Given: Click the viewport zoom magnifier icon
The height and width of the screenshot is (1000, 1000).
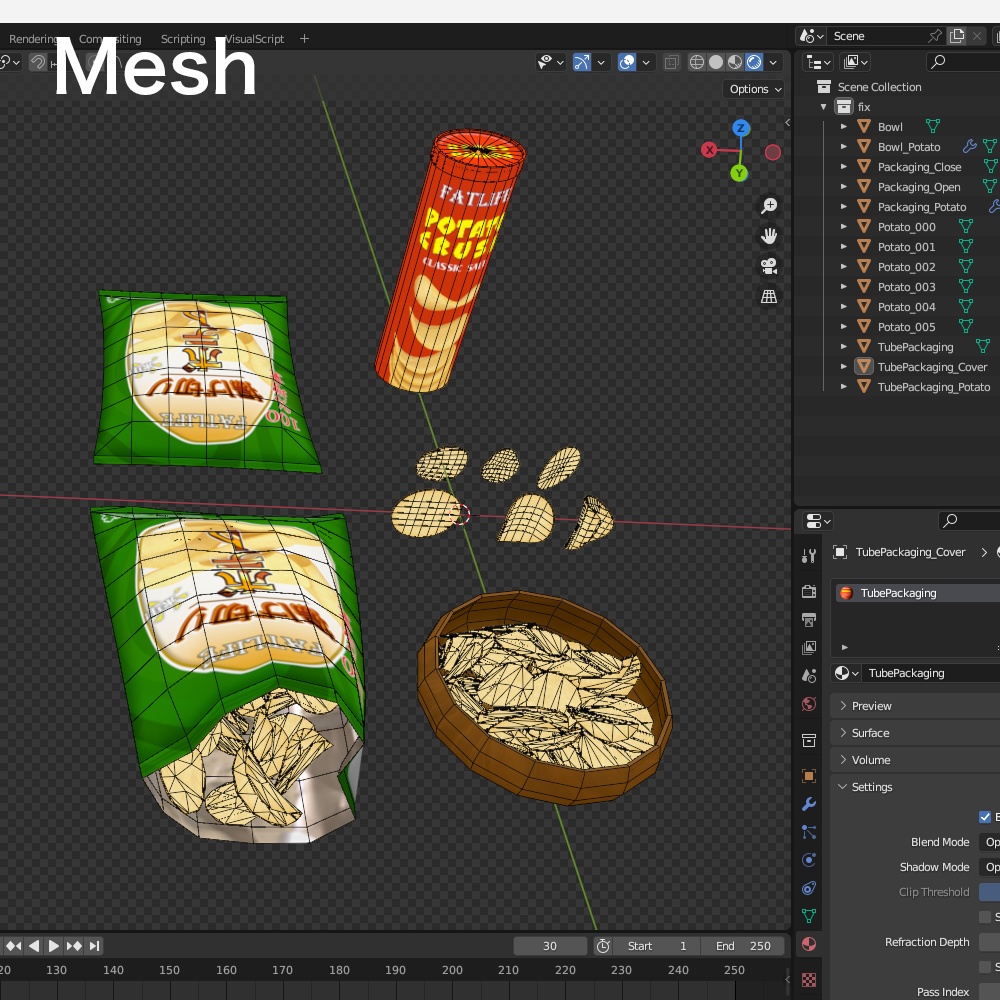Looking at the screenshot, I should pos(769,205).
